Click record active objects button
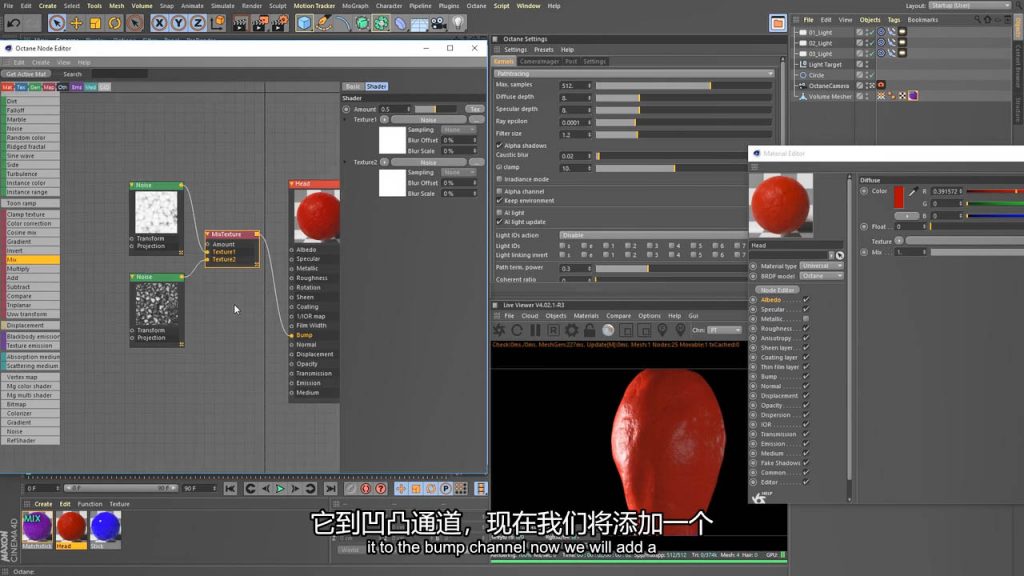 [366, 488]
